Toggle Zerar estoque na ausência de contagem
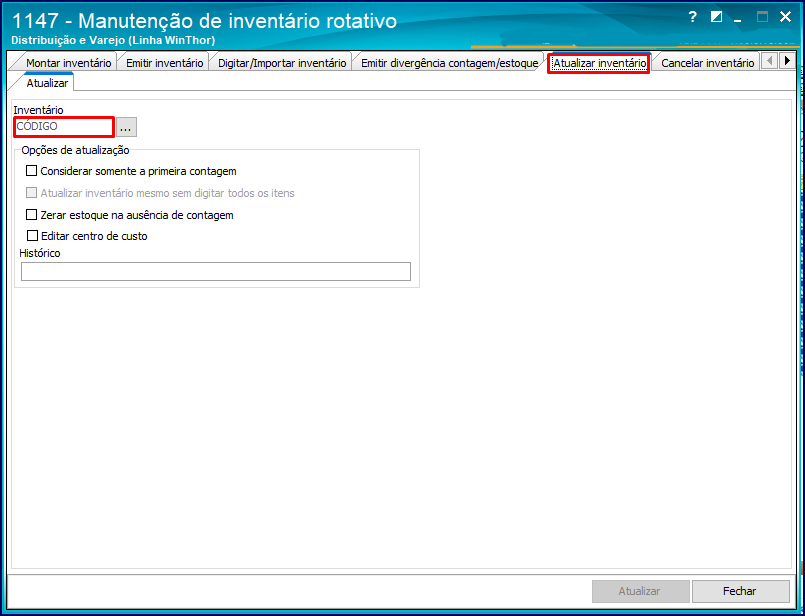 [32, 215]
